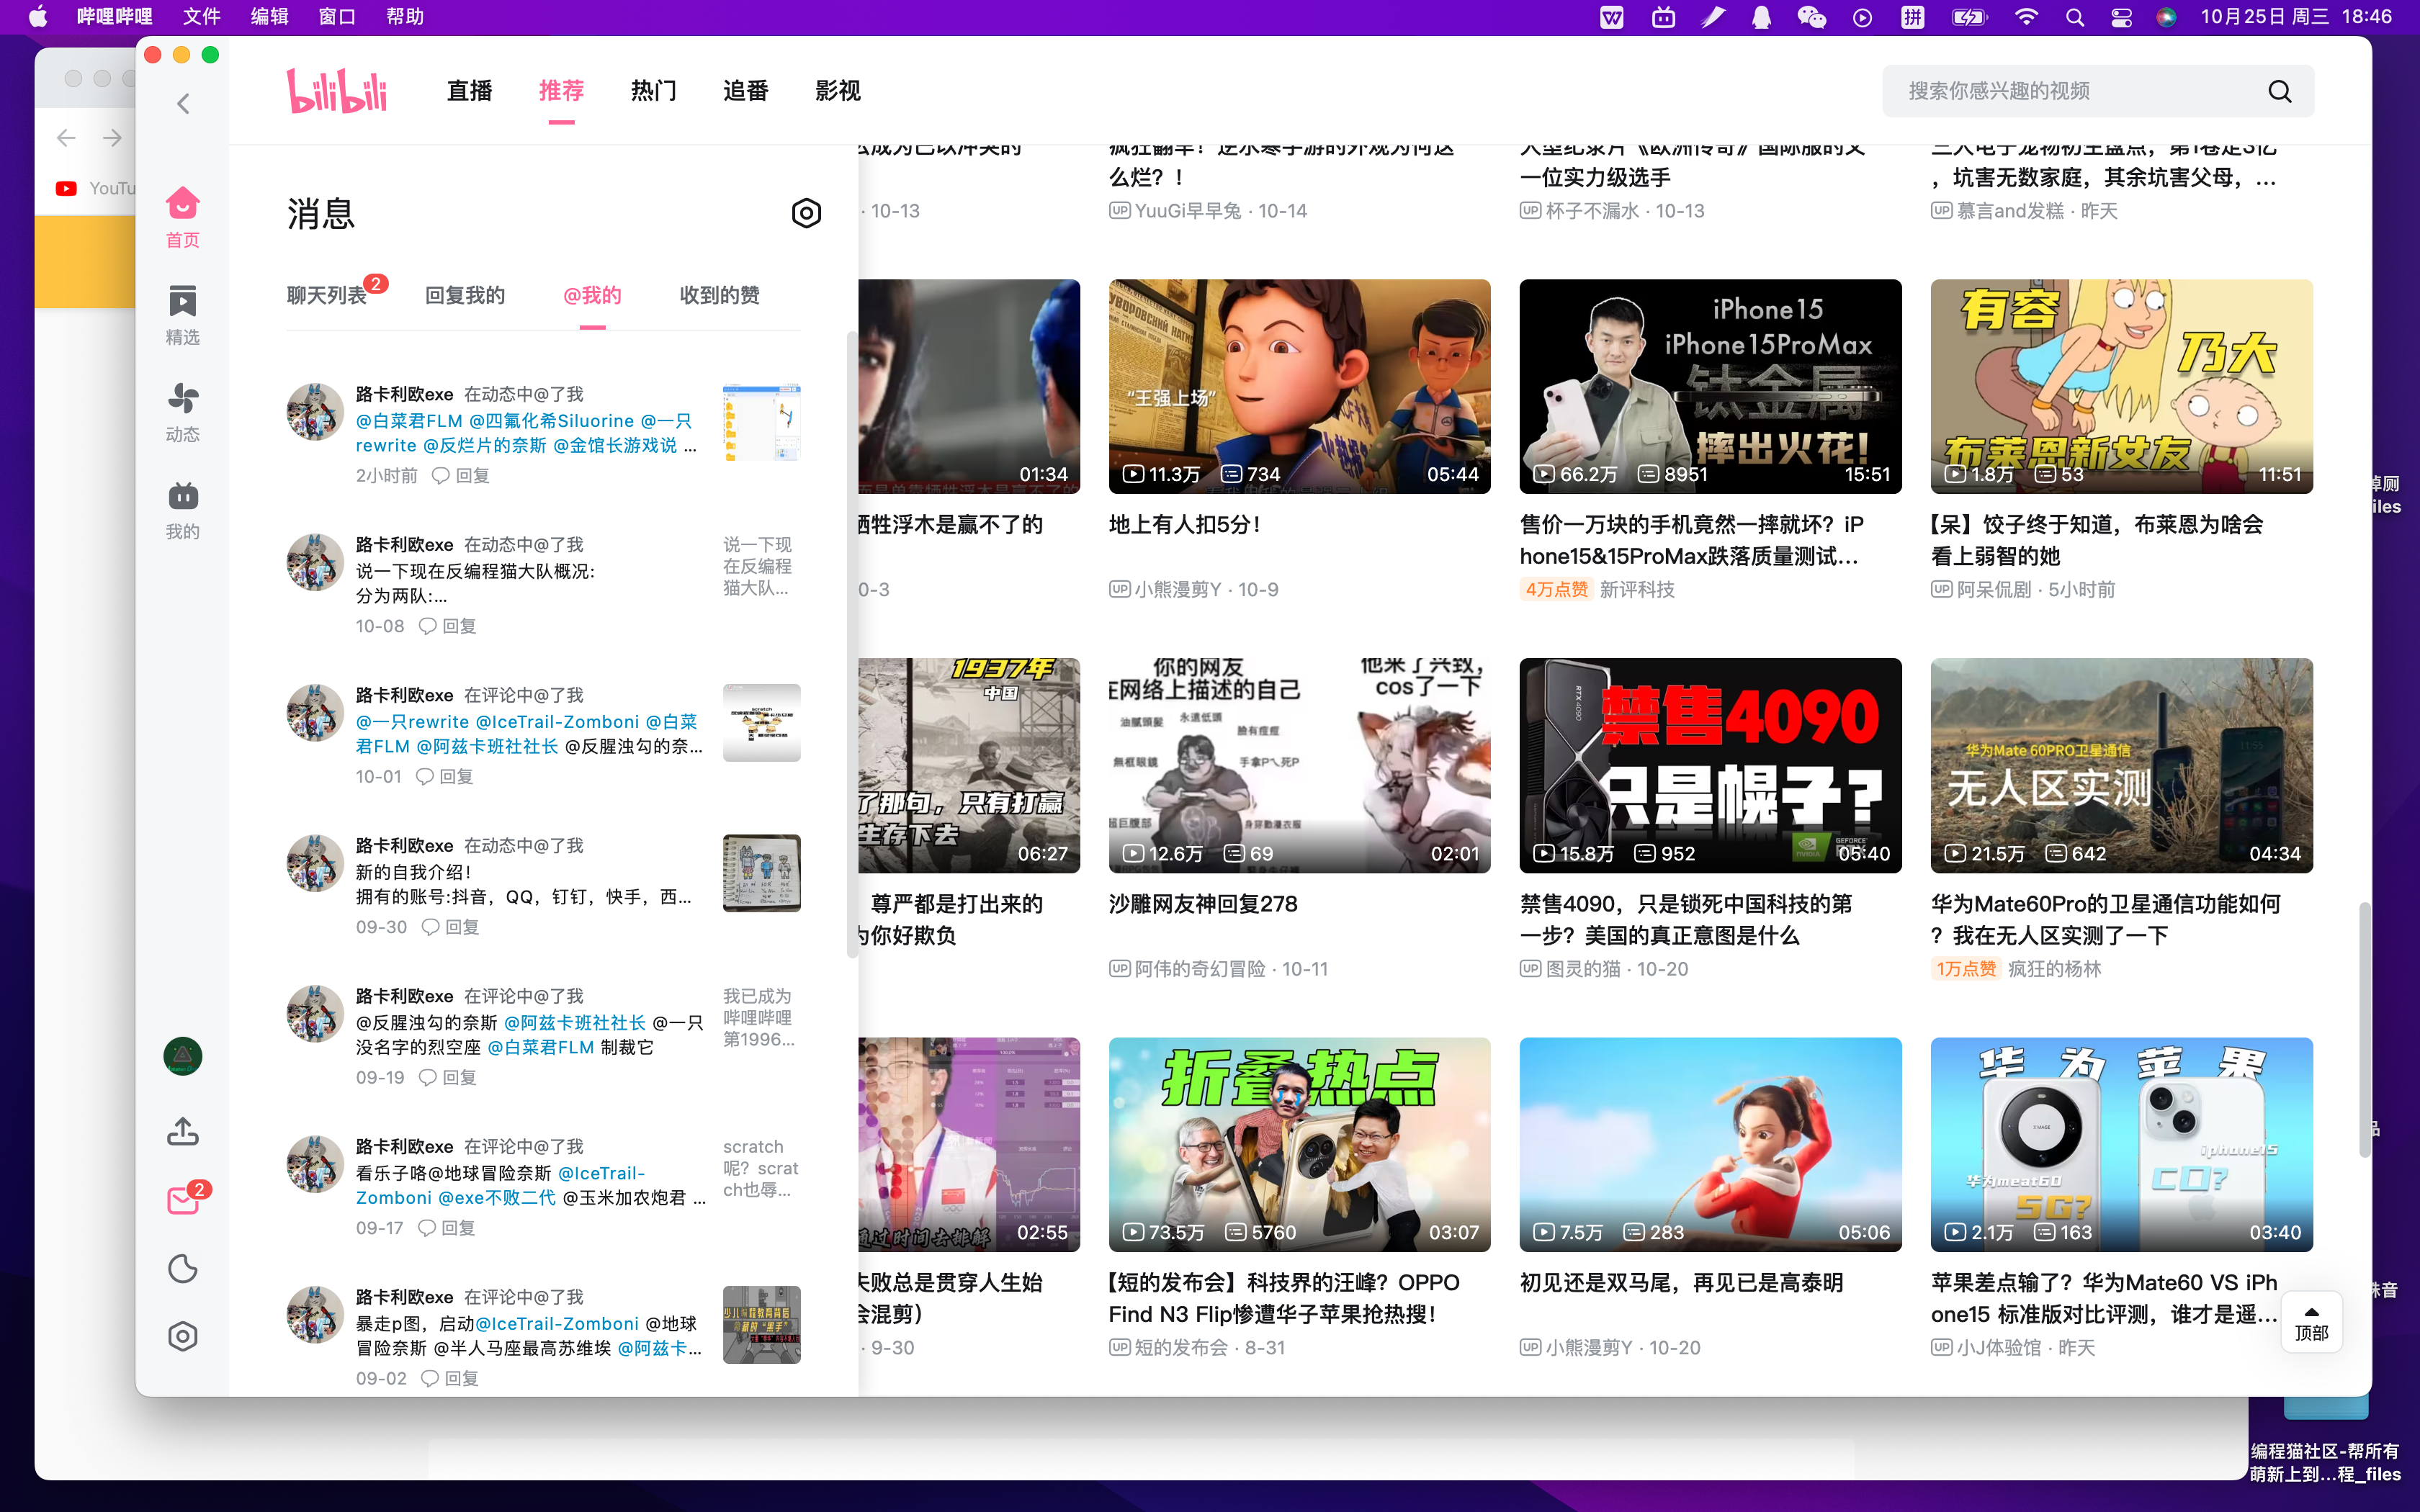Open the Apple menu
Viewport: 2420px width, 1512px height.
(38, 17)
